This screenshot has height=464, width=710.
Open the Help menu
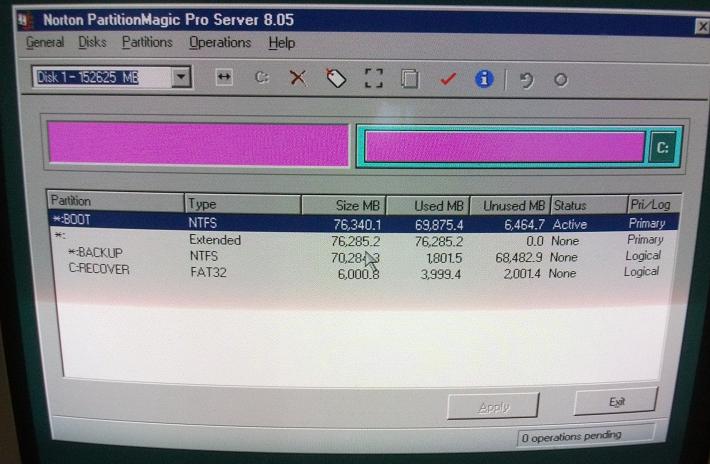tap(282, 43)
